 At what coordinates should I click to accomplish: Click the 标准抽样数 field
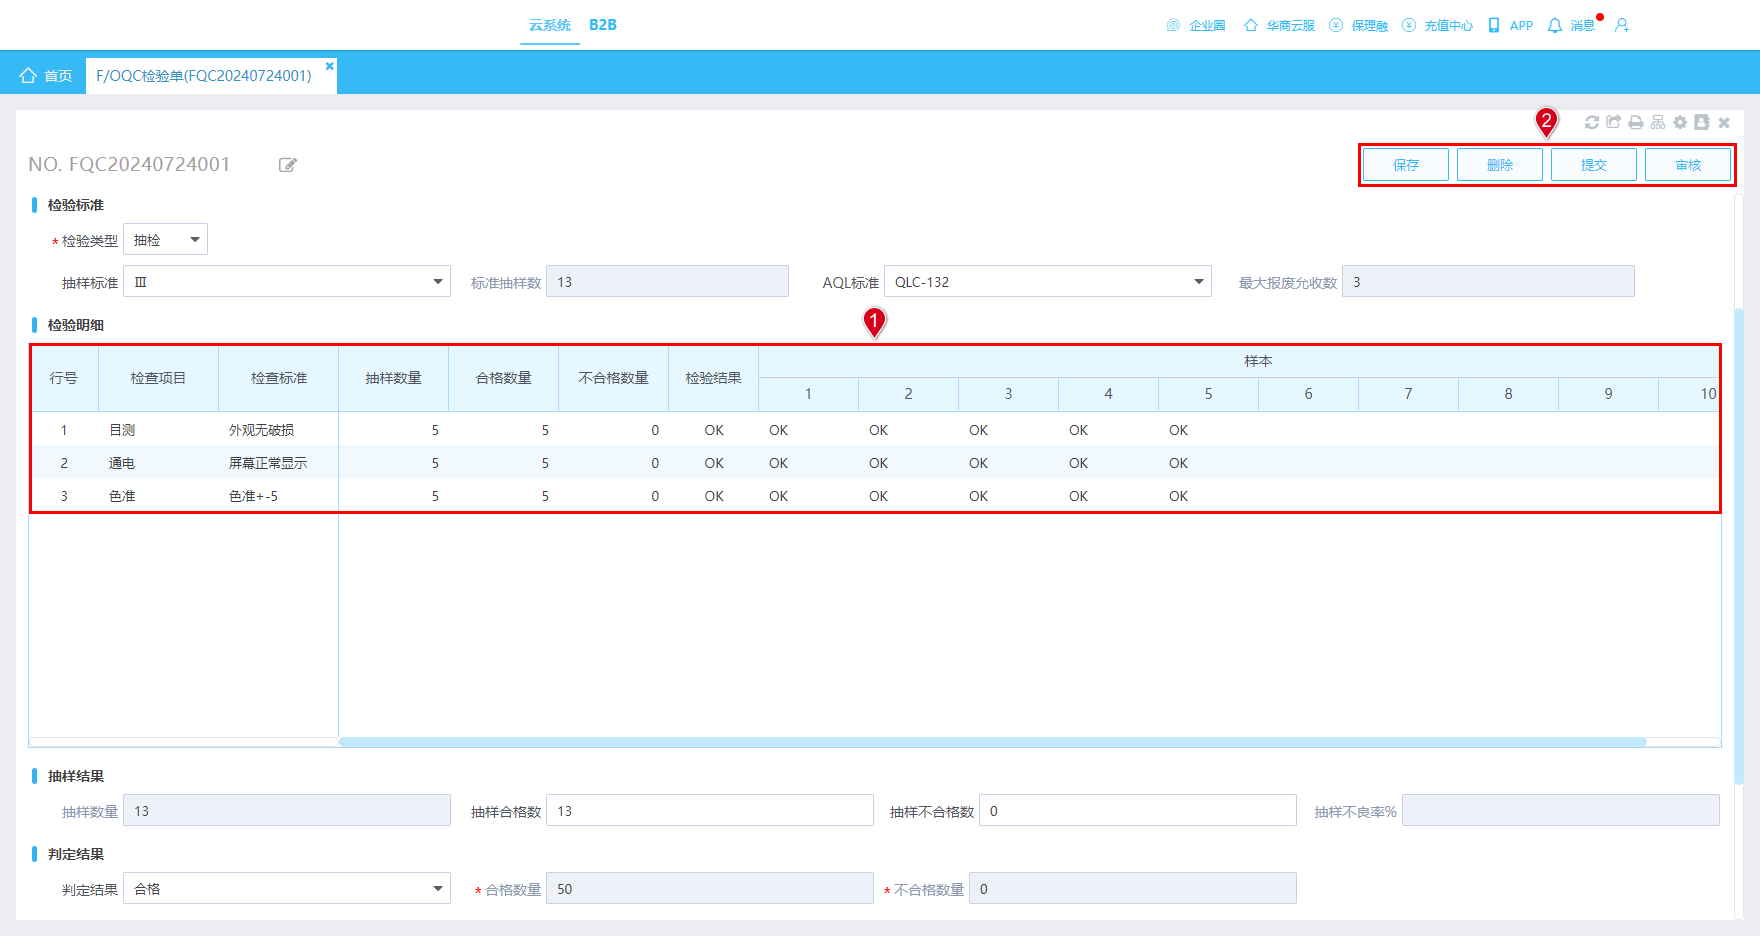click(x=667, y=282)
